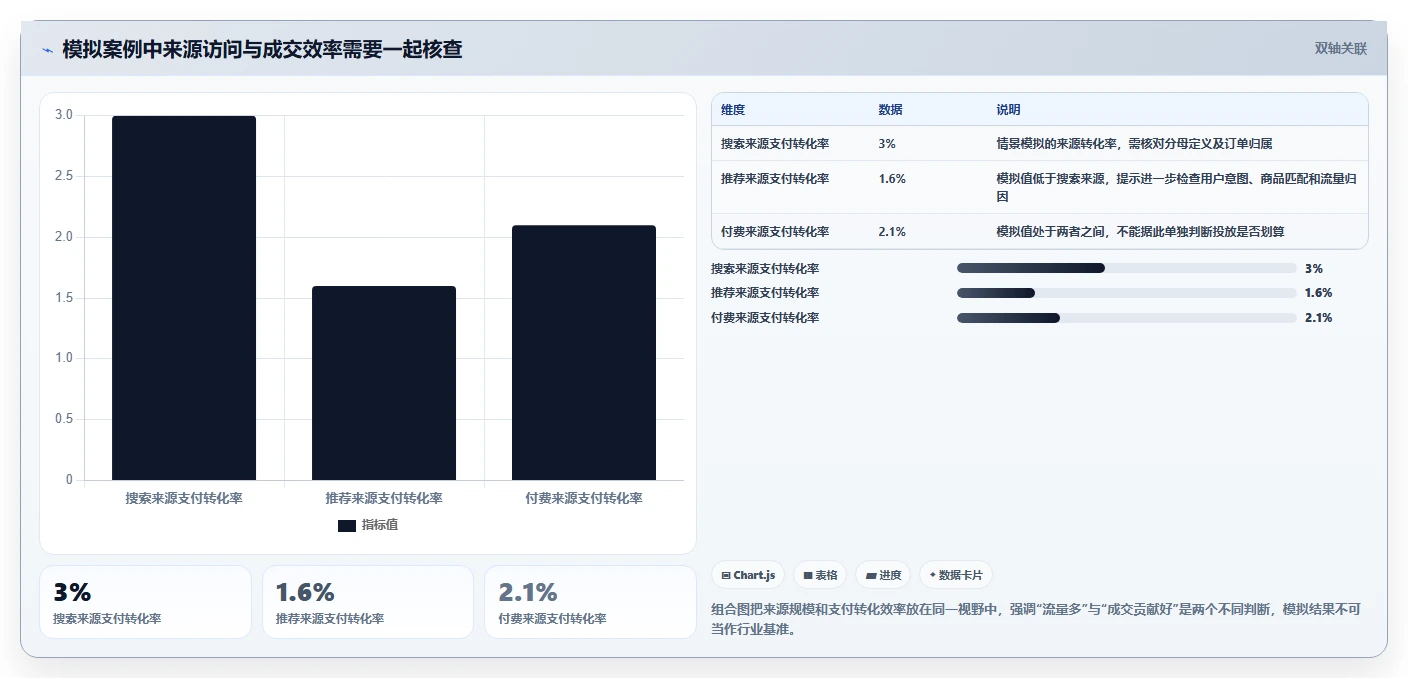Screen dimensions: 1408x678
Task: Click the header icon before the title
Action: click(47, 50)
